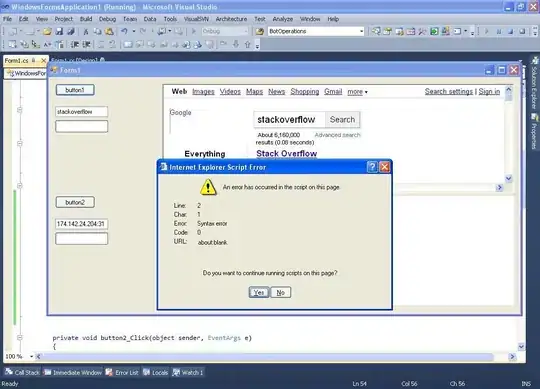Open the Architecture menu

tap(231, 19)
